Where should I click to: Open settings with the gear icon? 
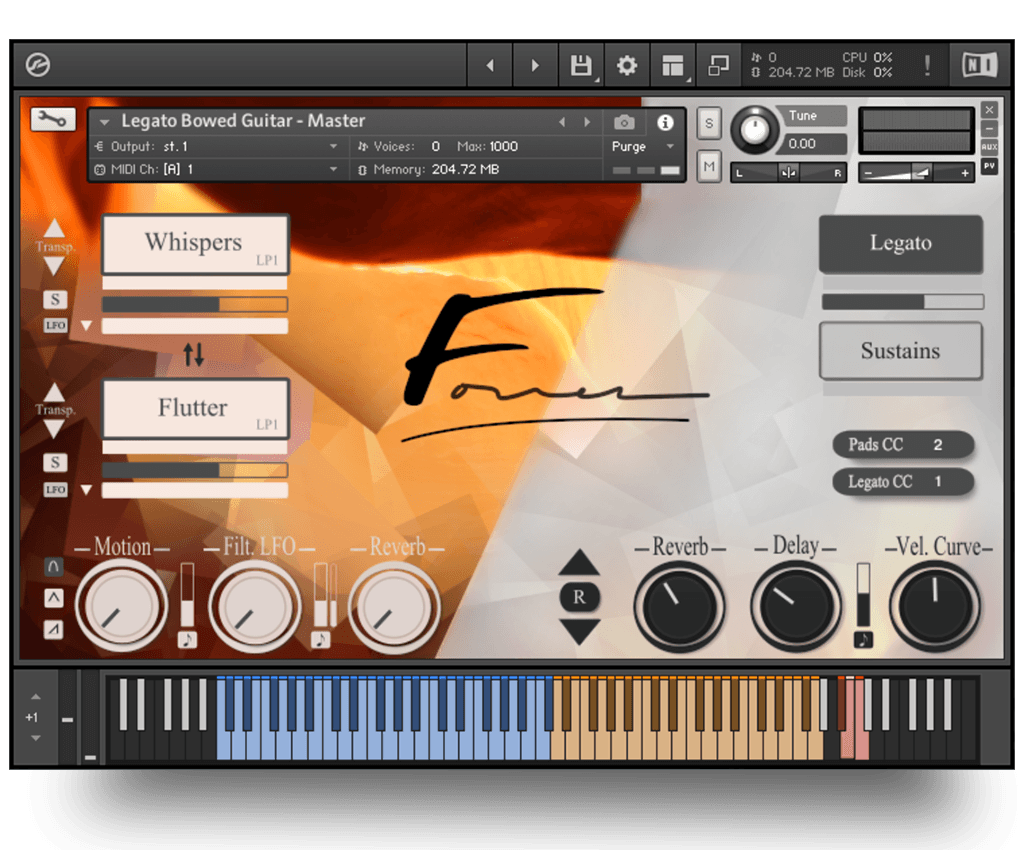click(627, 66)
